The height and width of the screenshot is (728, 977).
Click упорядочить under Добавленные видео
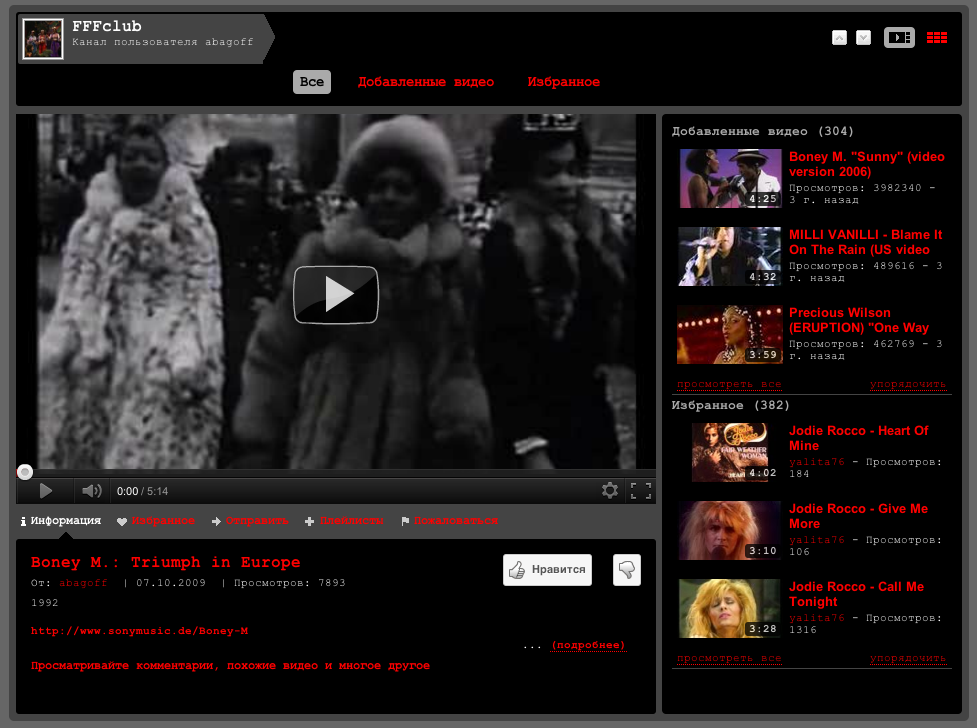[908, 384]
